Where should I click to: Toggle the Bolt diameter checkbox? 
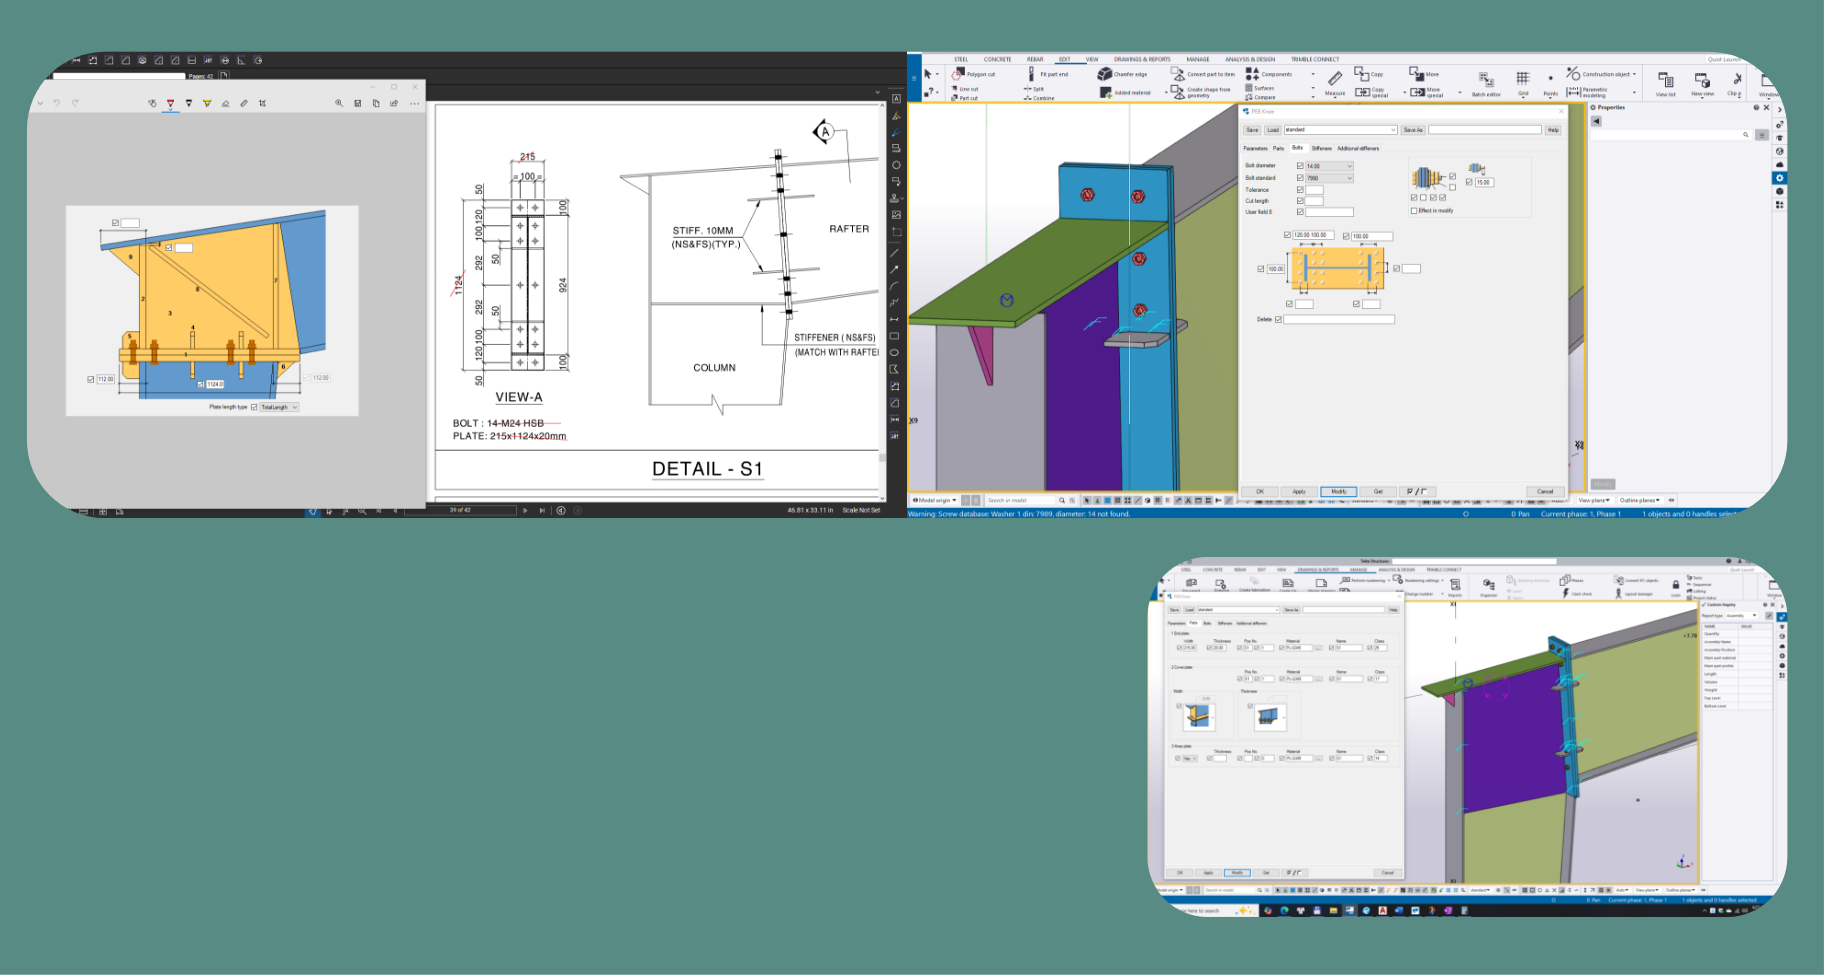pyautogui.click(x=1300, y=166)
